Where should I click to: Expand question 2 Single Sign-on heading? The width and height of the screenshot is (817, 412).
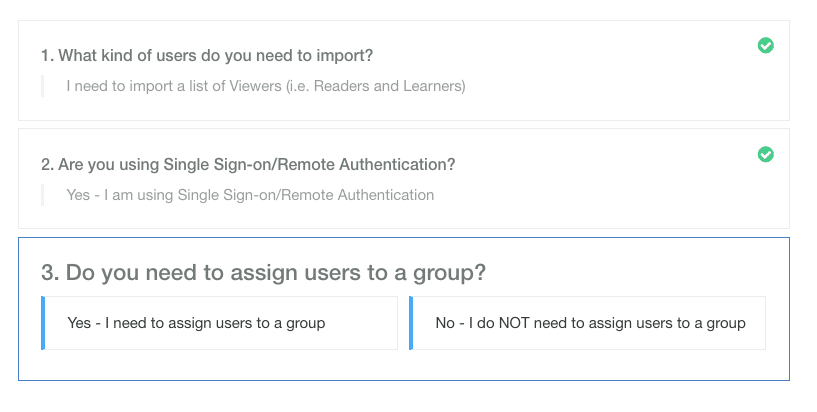[x=248, y=164]
